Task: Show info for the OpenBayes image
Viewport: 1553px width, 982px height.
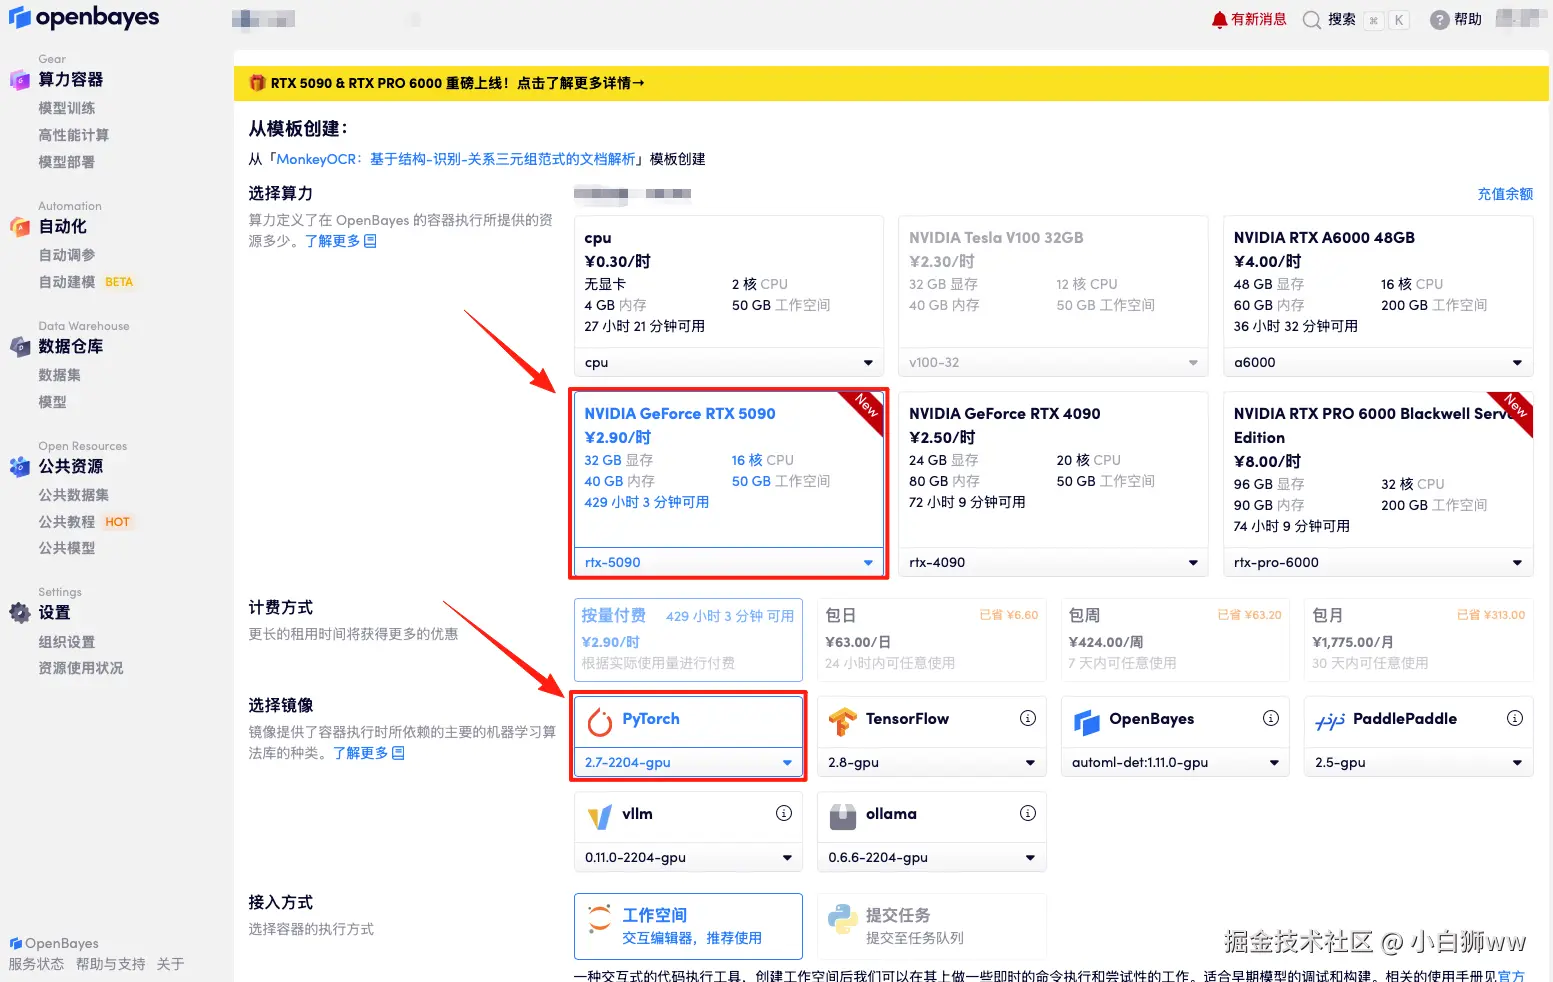Action: (x=1271, y=718)
